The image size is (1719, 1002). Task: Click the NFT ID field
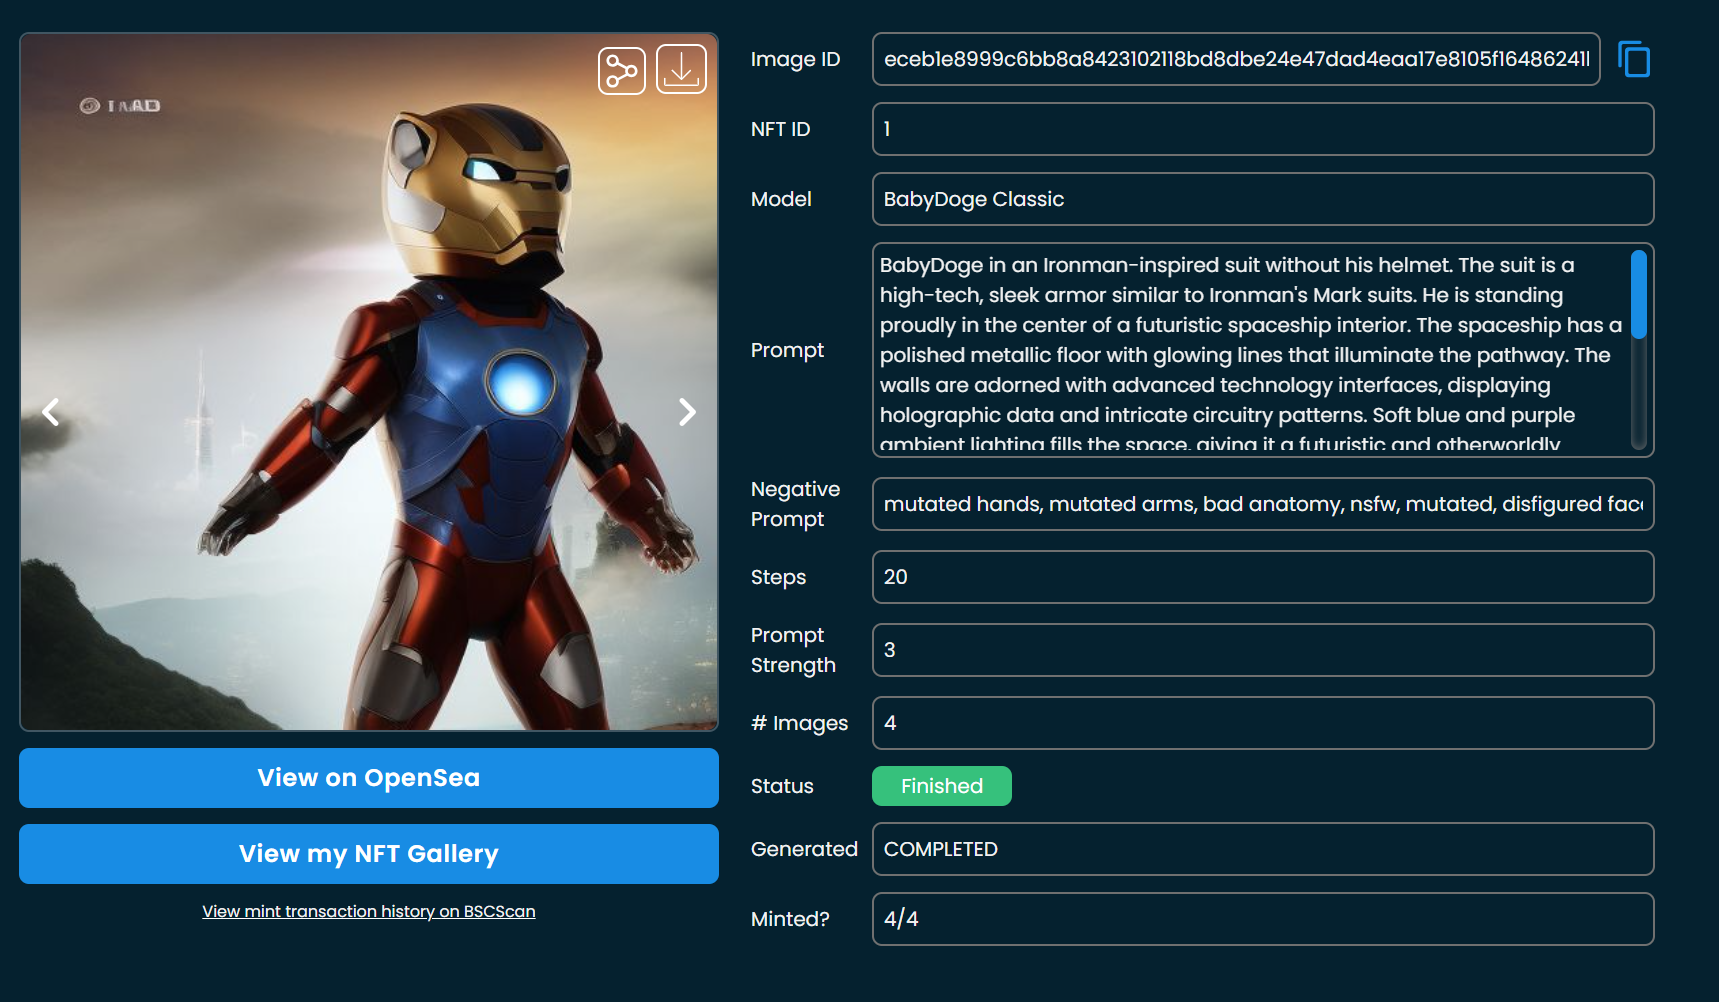click(x=1263, y=129)
